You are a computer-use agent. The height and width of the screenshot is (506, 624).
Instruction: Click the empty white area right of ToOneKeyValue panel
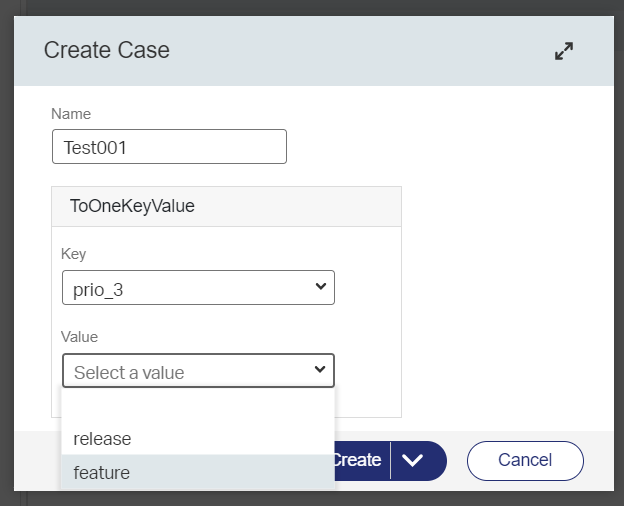point(500,300)
